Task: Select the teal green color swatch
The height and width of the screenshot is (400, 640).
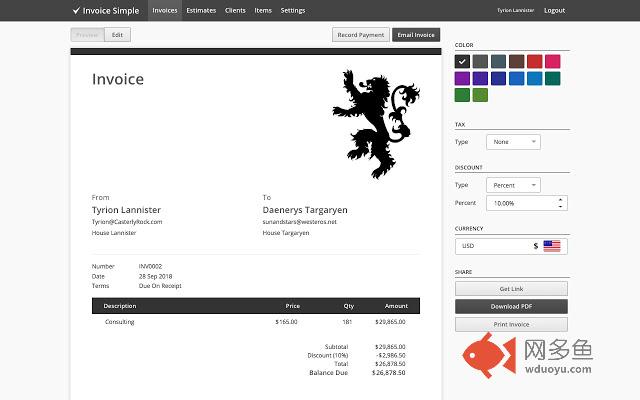Action: pyautogui.click(x=552, y=79)
